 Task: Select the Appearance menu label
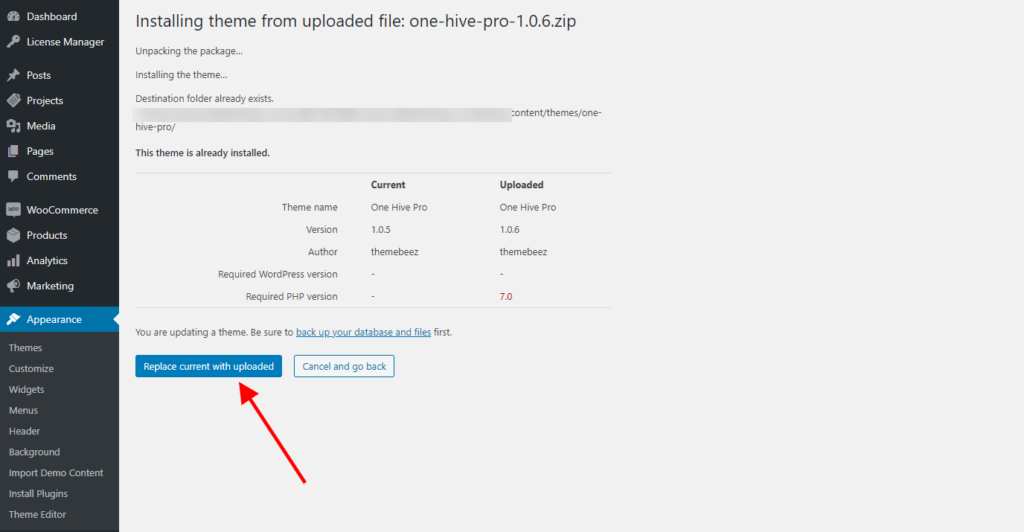click(54, 319)
